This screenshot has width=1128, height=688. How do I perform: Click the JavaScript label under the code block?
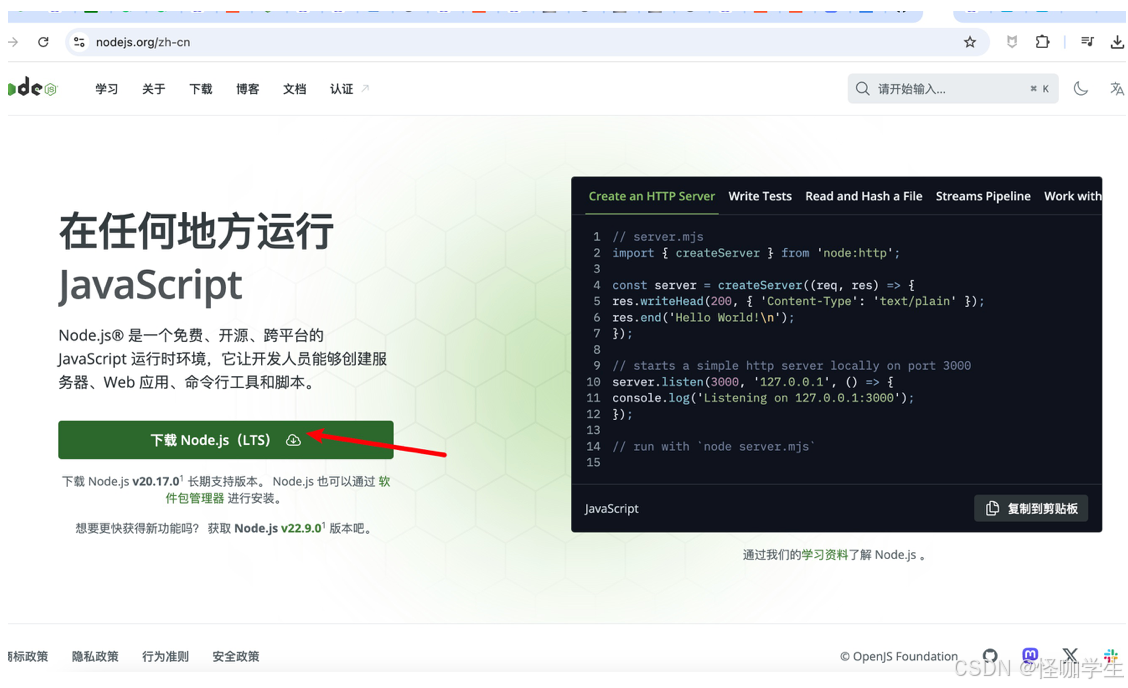click(x=611, y=508)
